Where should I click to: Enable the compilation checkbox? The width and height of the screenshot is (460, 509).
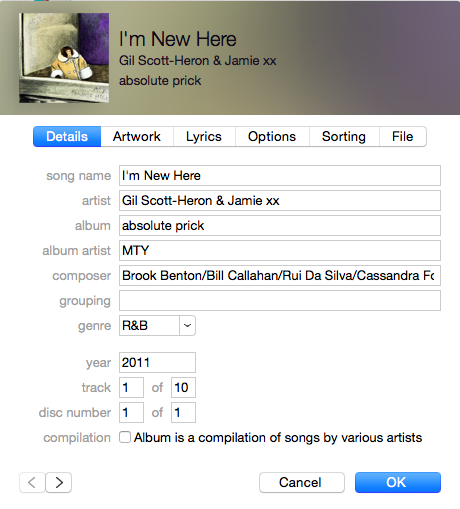click(125, 437)
